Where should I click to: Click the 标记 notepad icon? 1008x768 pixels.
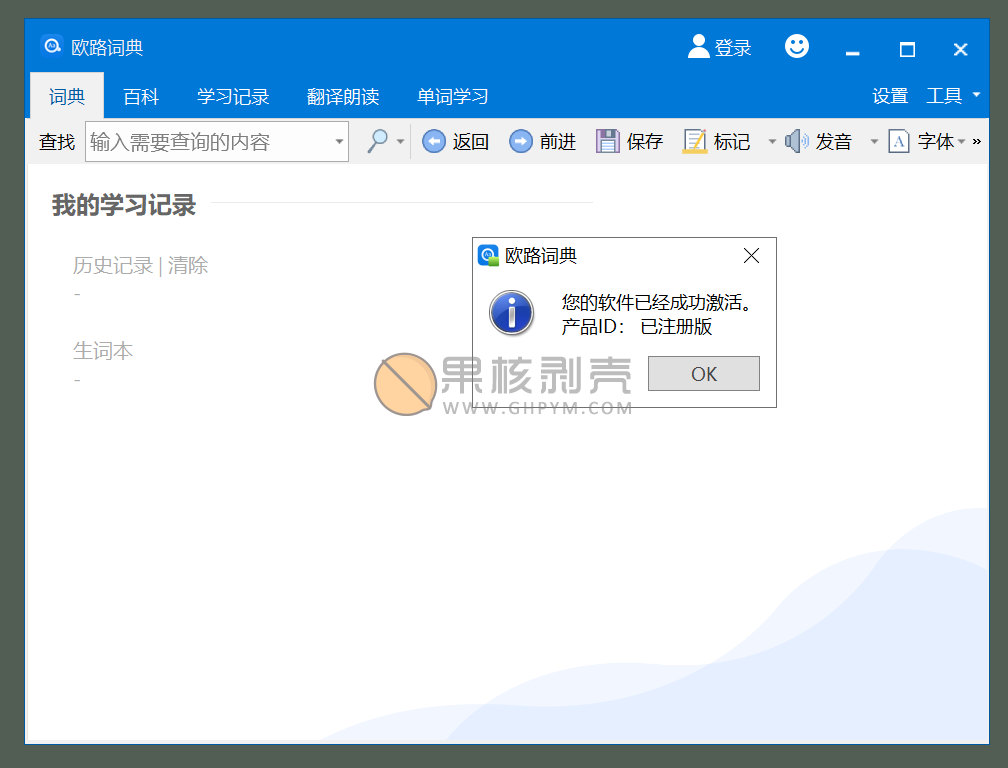(x=695, y=142)
